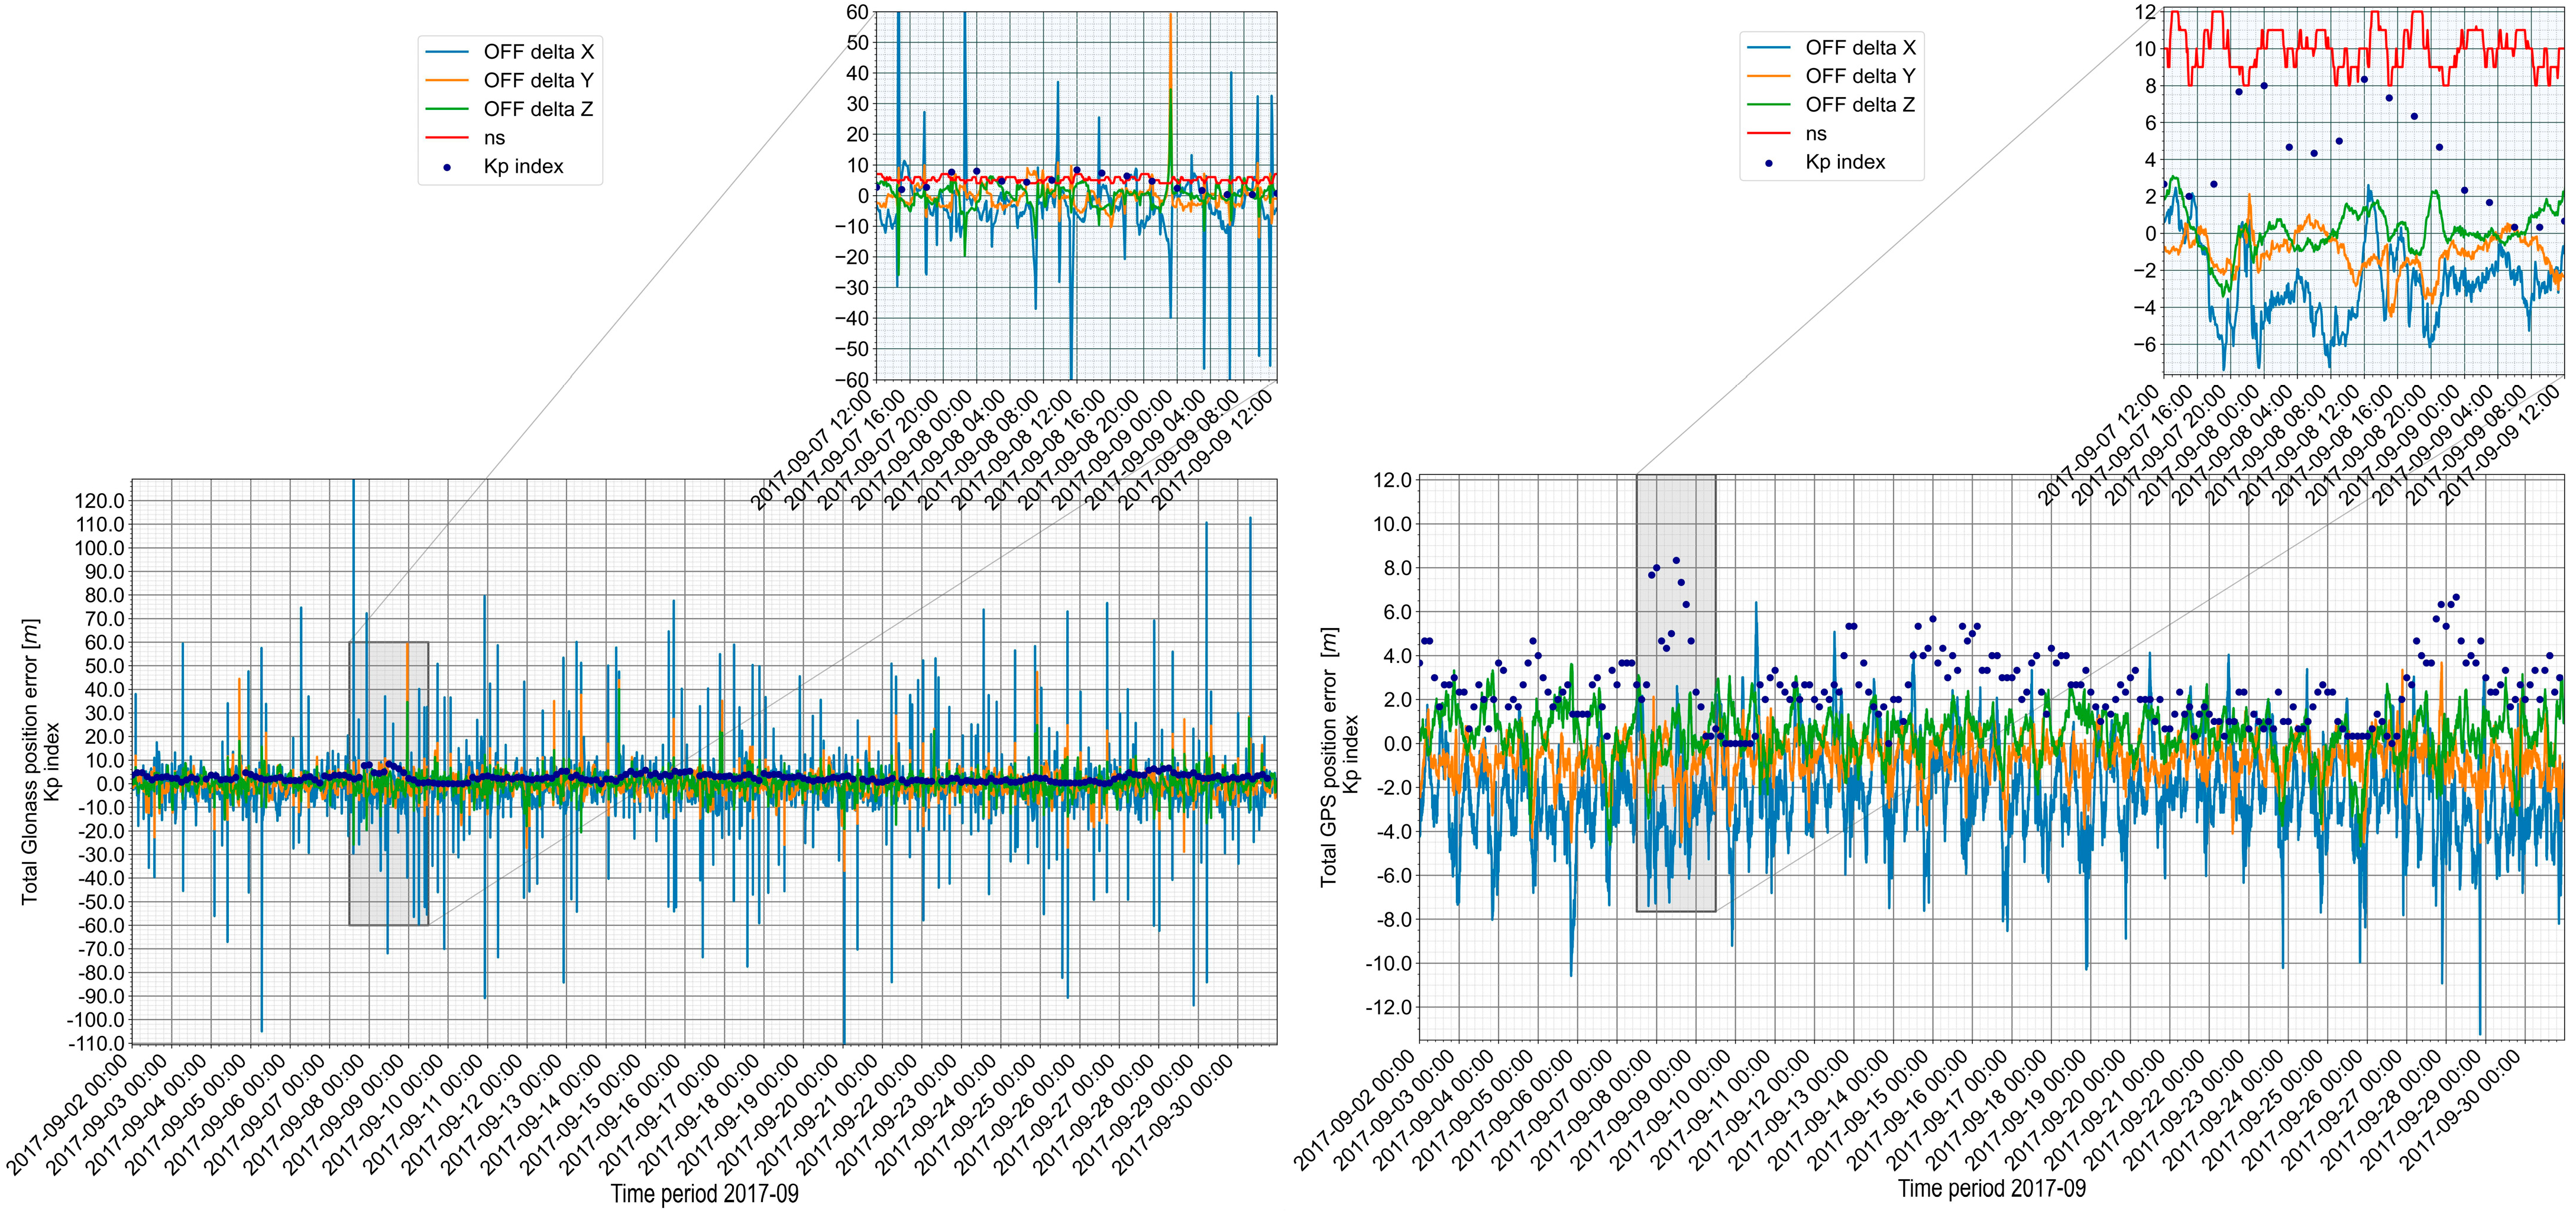The width and height of the screenshot is (2576, 1211).
Task: Click the 120.0 tick on Glonass y-axis
Action: click(x=100, y=501)
